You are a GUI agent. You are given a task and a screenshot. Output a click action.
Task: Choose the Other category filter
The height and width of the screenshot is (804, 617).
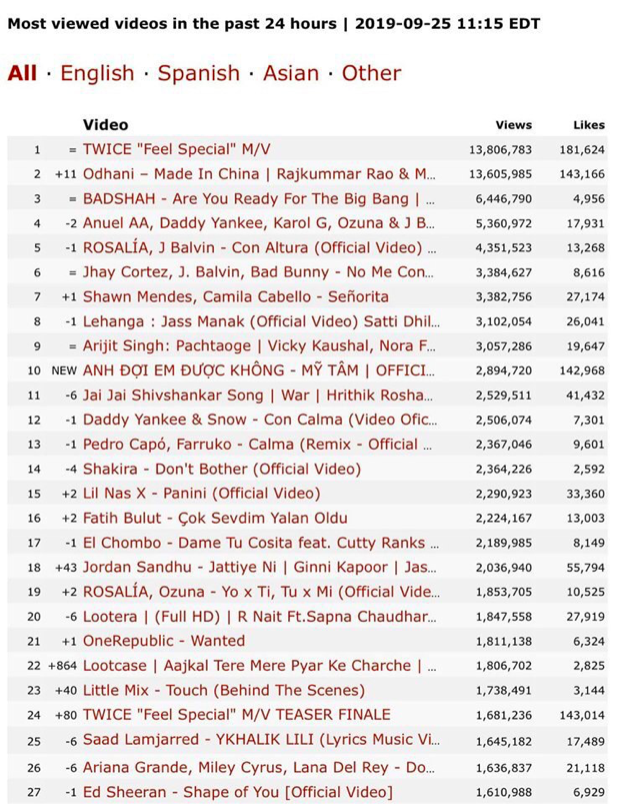[371, 73]
